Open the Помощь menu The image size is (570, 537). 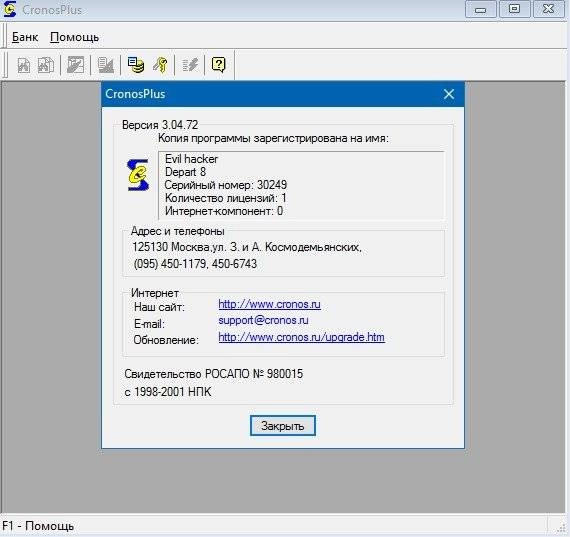[x=75, y=37]
